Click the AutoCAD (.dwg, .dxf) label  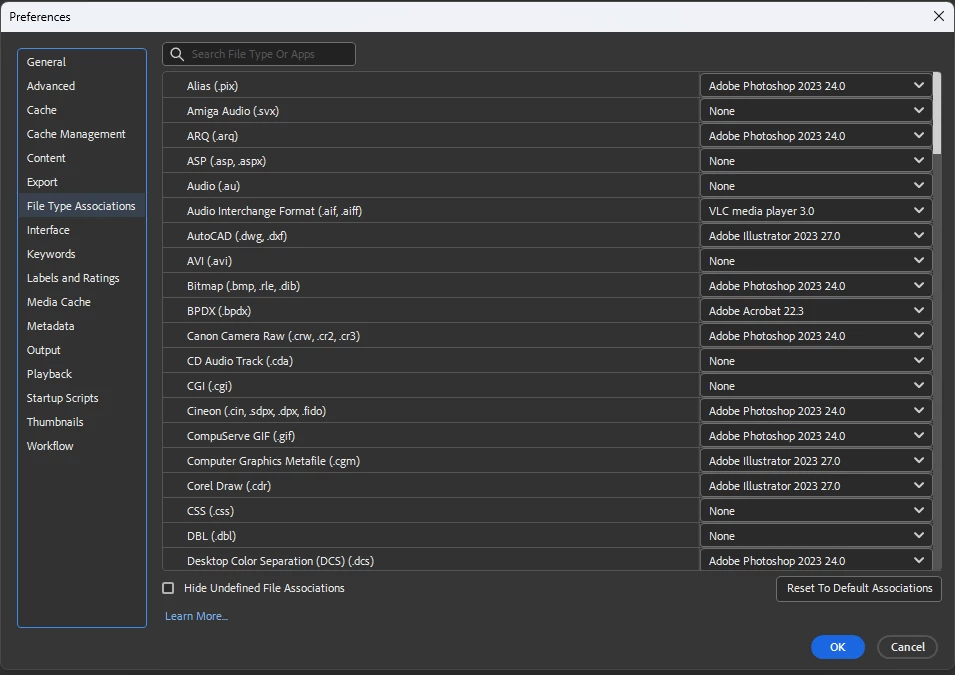click(236, 236)
